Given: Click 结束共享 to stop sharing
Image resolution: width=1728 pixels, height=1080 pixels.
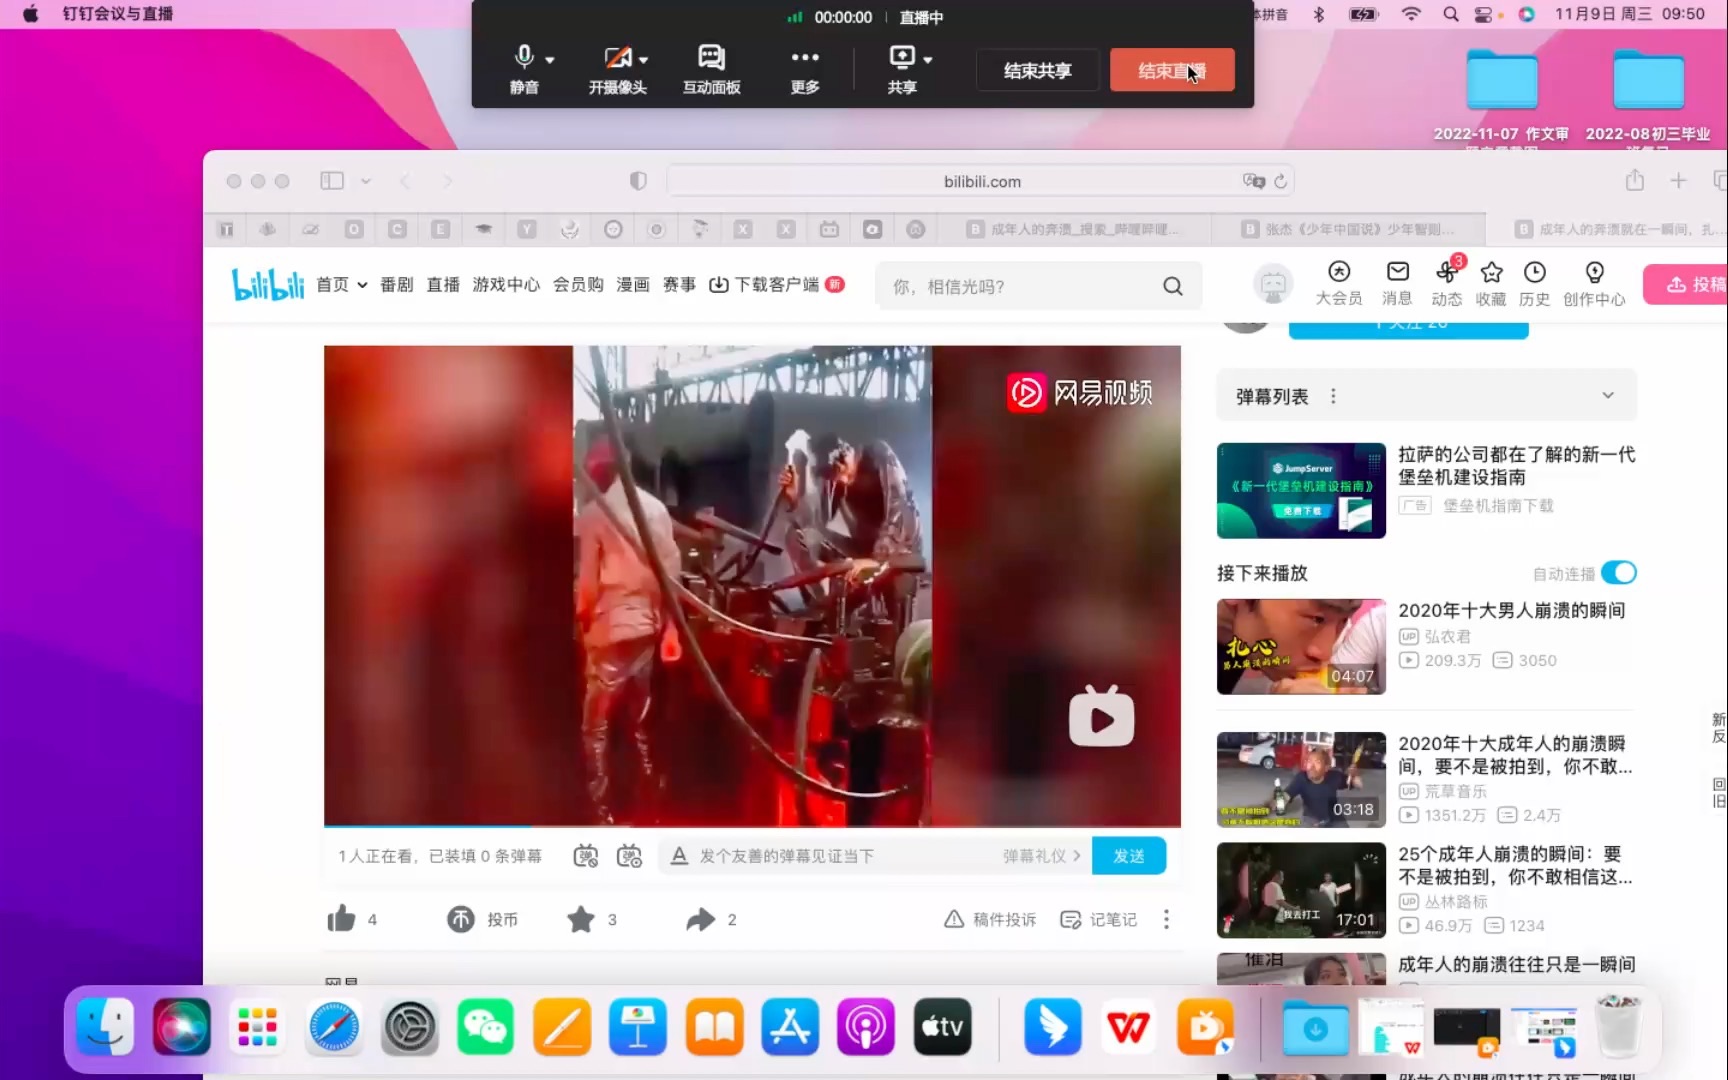Looking at the screenshot, I should point(1037,70).
